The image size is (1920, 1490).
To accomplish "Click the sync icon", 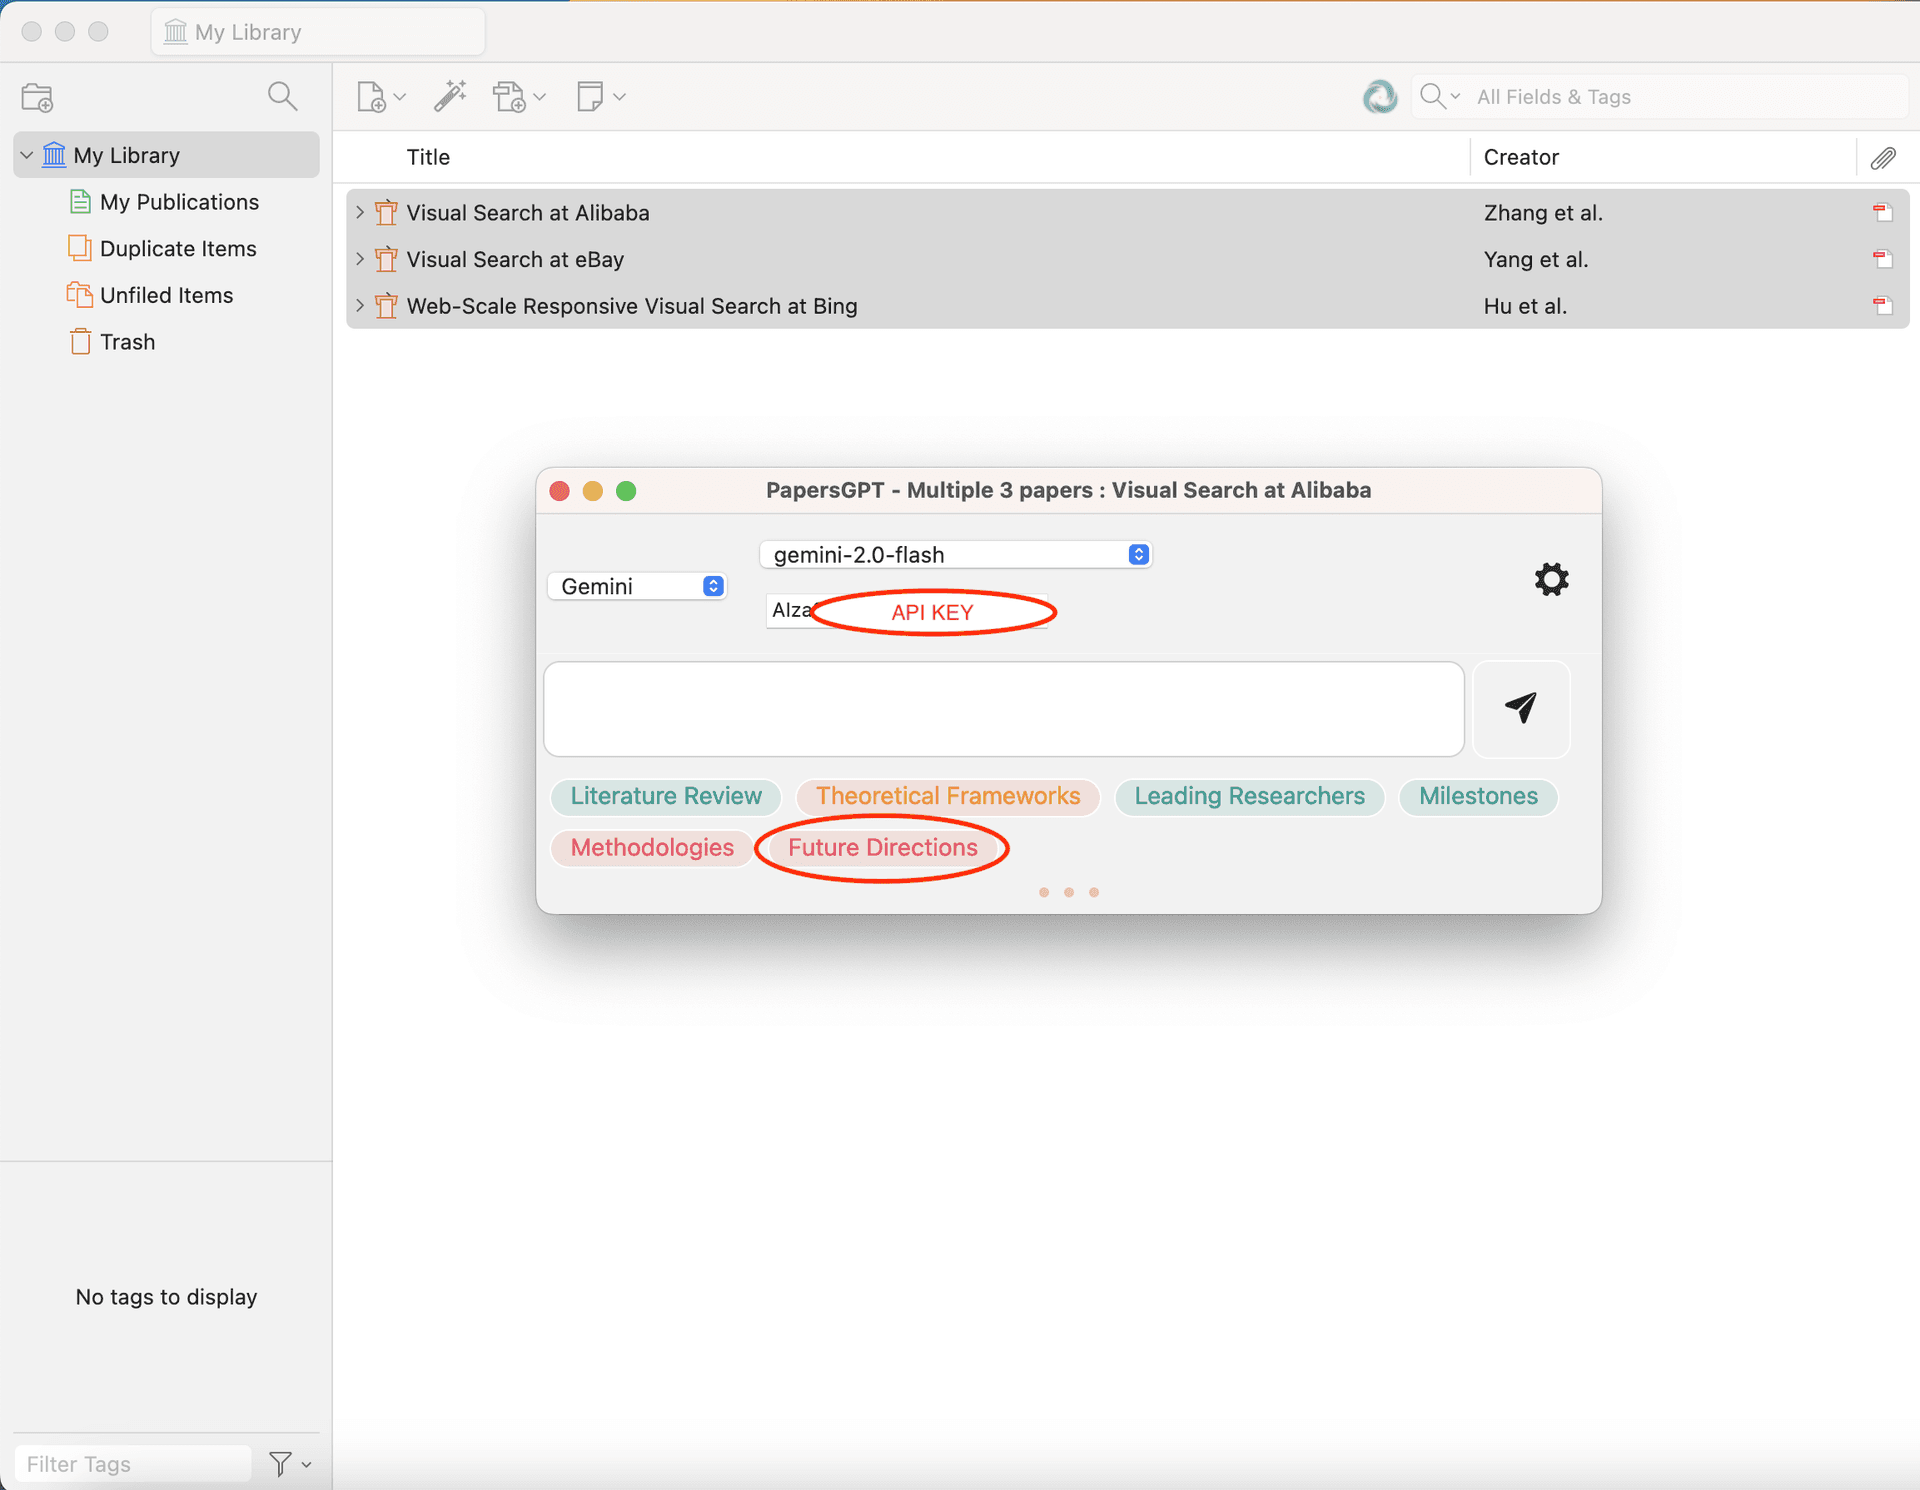I will point(1380,97).
